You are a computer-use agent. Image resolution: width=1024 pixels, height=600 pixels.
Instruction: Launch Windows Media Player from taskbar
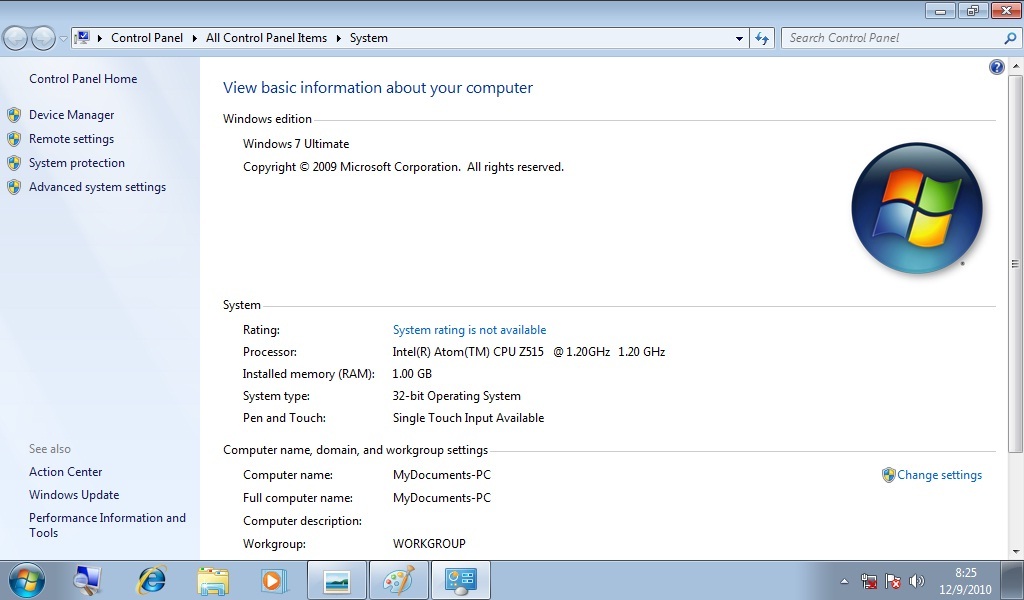(x=271, y=580)
